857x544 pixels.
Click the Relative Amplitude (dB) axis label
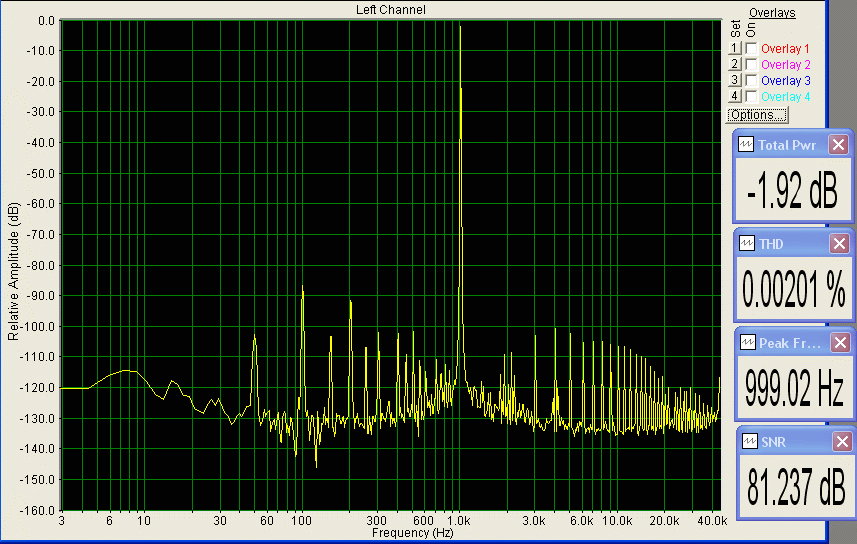click(x=13, y=271)
